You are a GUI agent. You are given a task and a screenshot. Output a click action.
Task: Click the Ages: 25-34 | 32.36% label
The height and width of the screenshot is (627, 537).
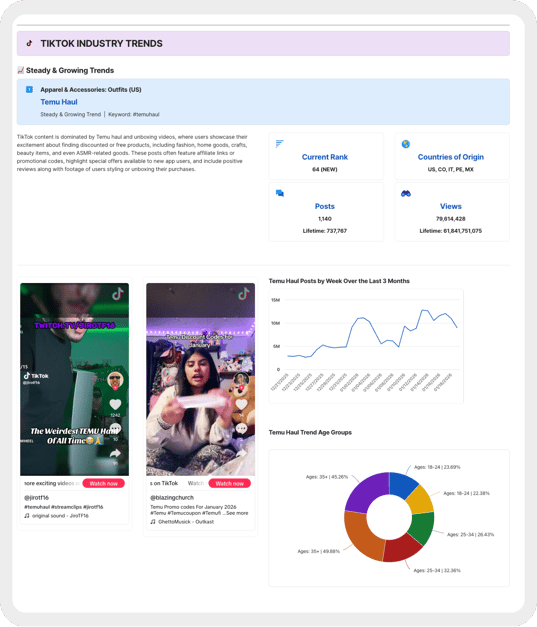pyautogui.click(x=437, y=570)
